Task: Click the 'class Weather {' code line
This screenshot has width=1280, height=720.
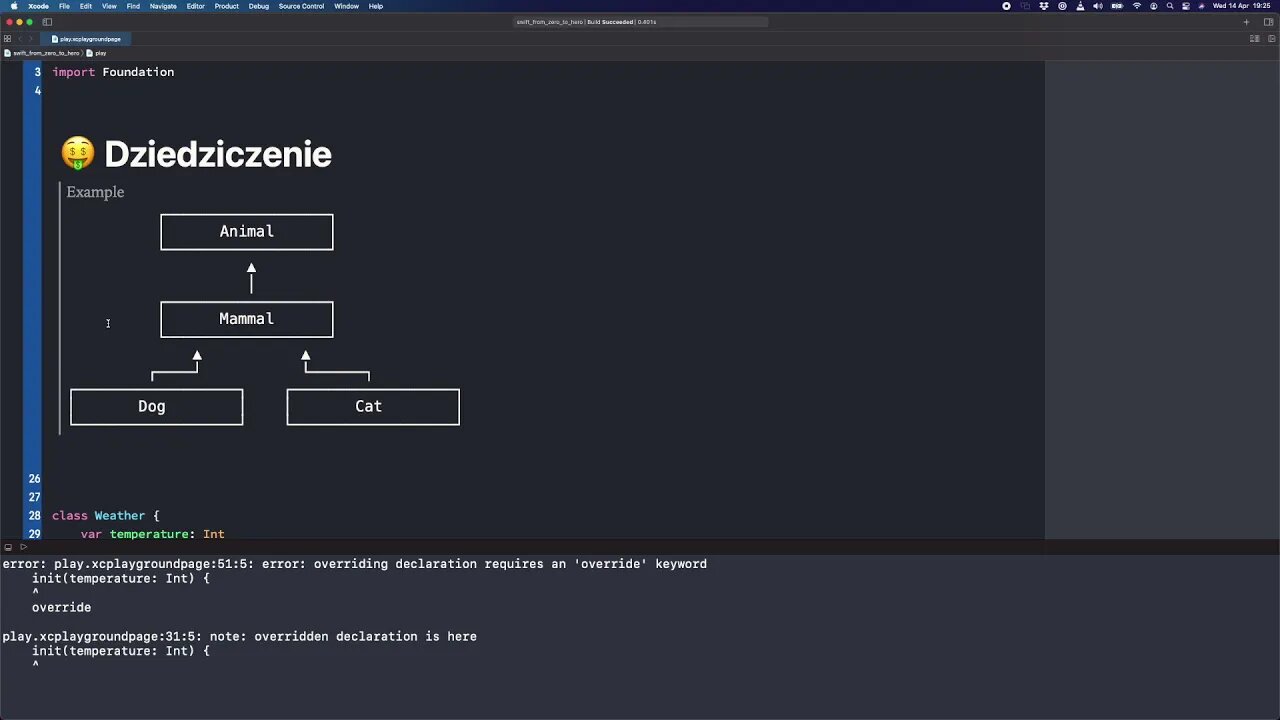Action: [106, 516]
